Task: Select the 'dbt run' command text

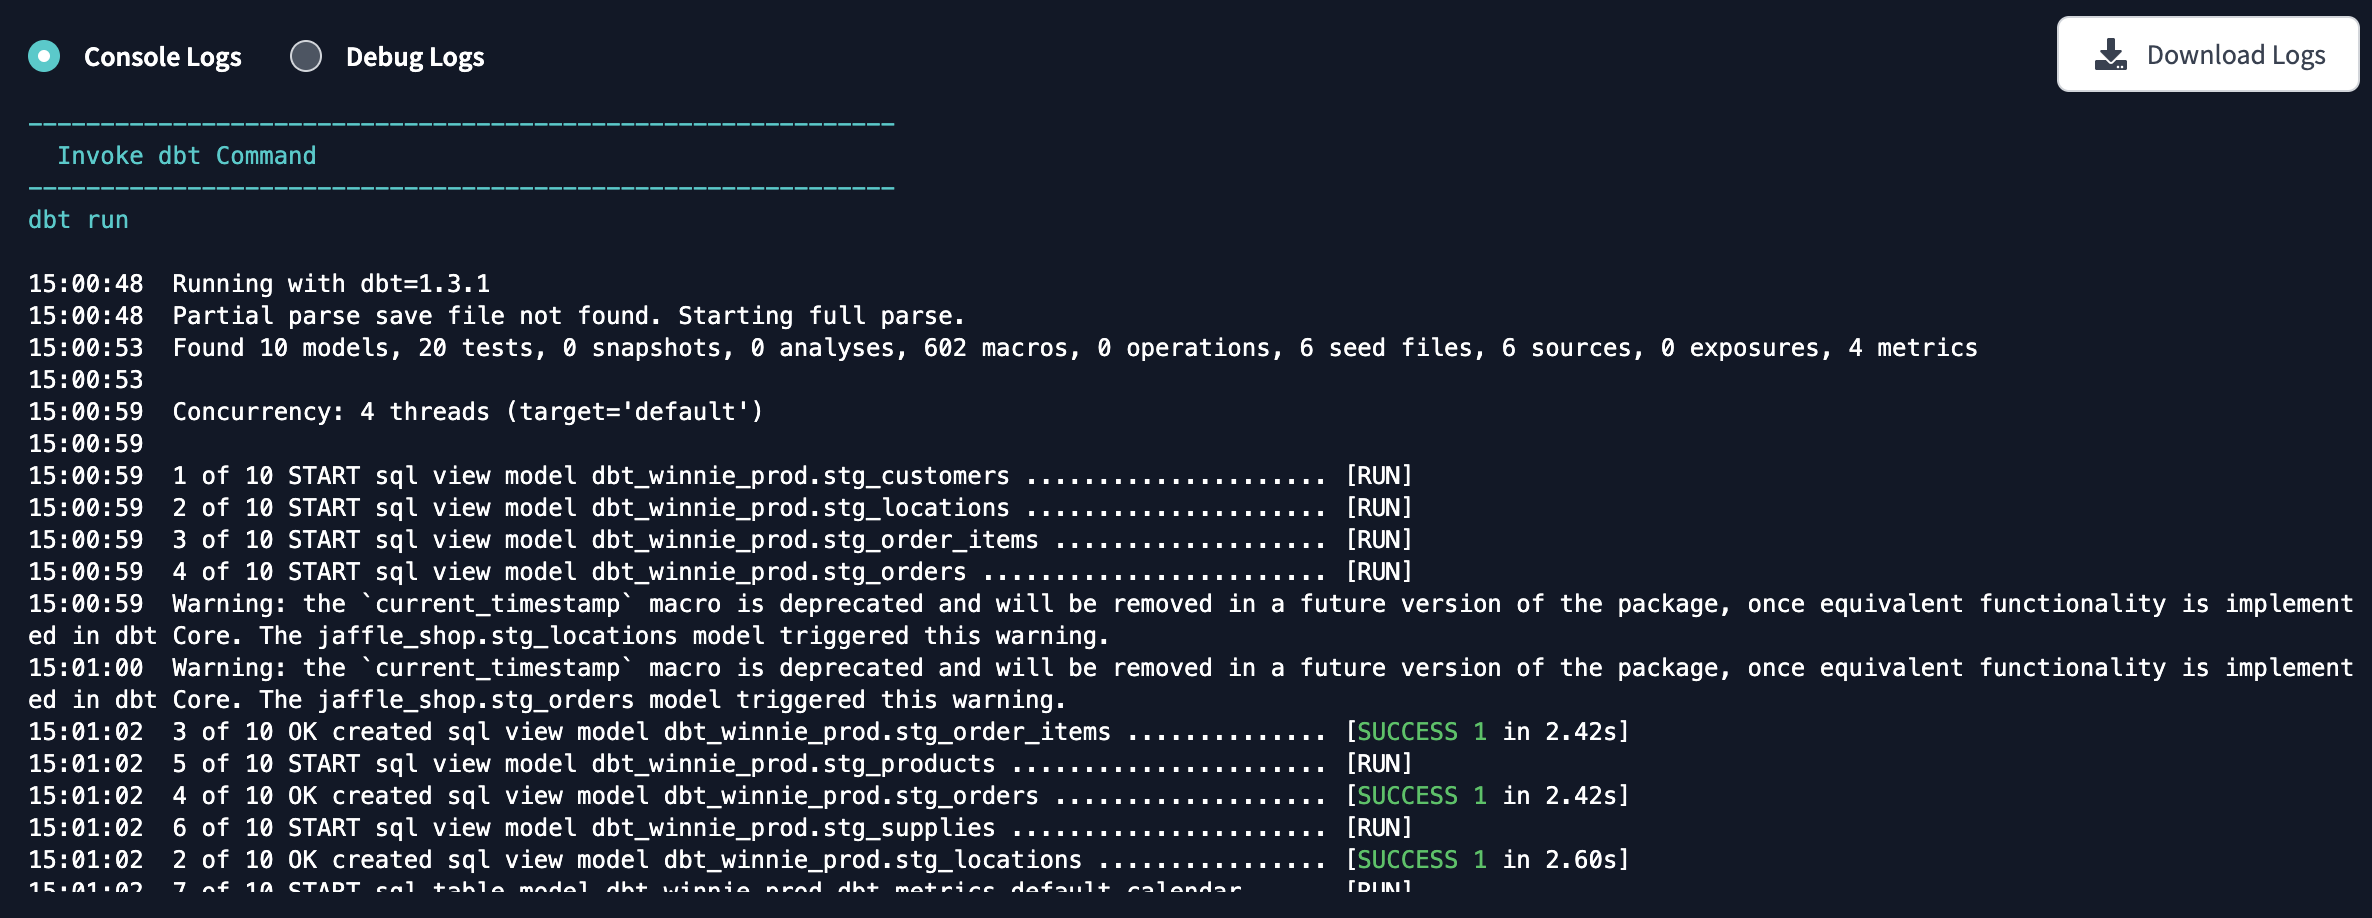Action: [77, 219]
